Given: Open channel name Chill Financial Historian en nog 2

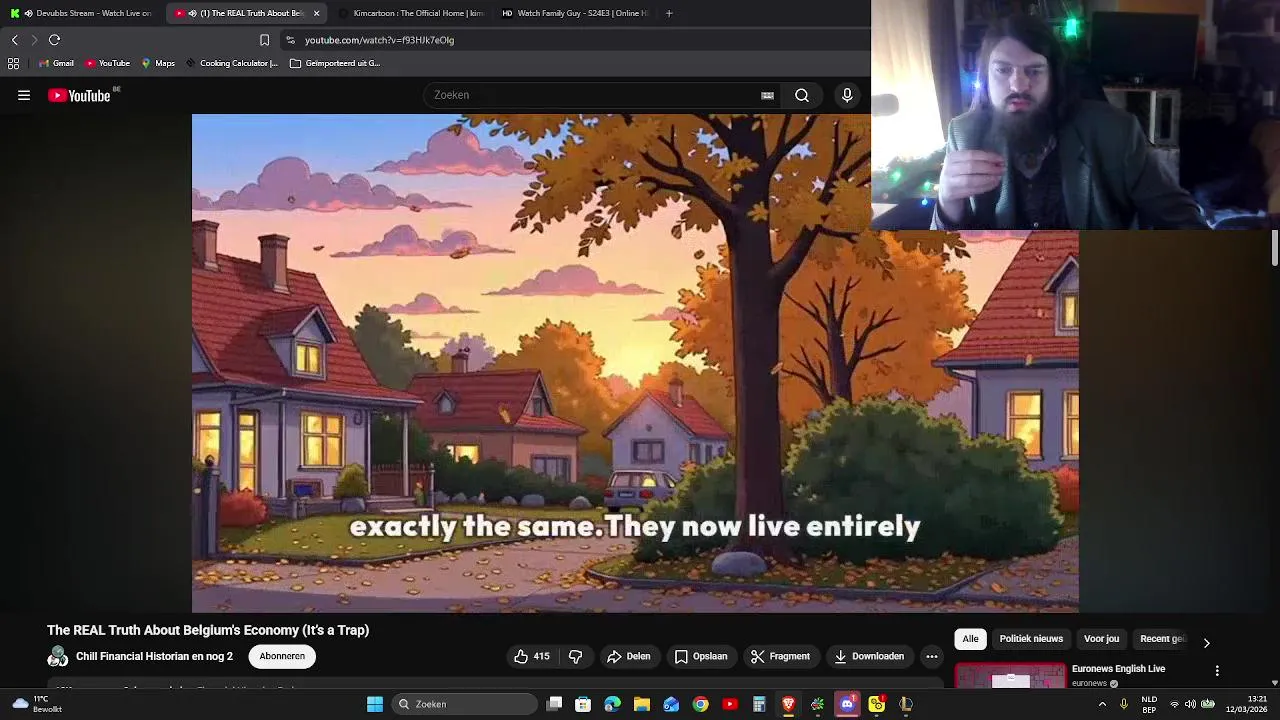Looking at the screenshot, I should [154, 656].
